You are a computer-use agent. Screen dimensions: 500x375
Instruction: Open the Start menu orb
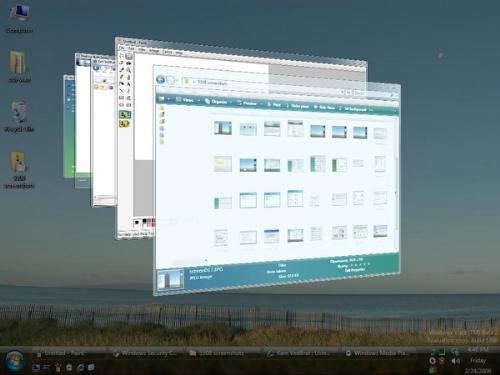point(14,362)
